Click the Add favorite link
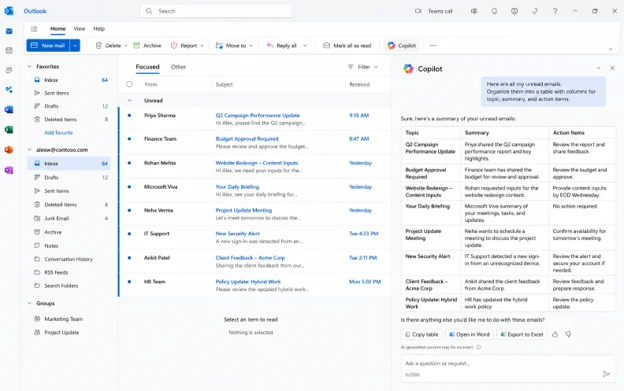 coord(58,132)
